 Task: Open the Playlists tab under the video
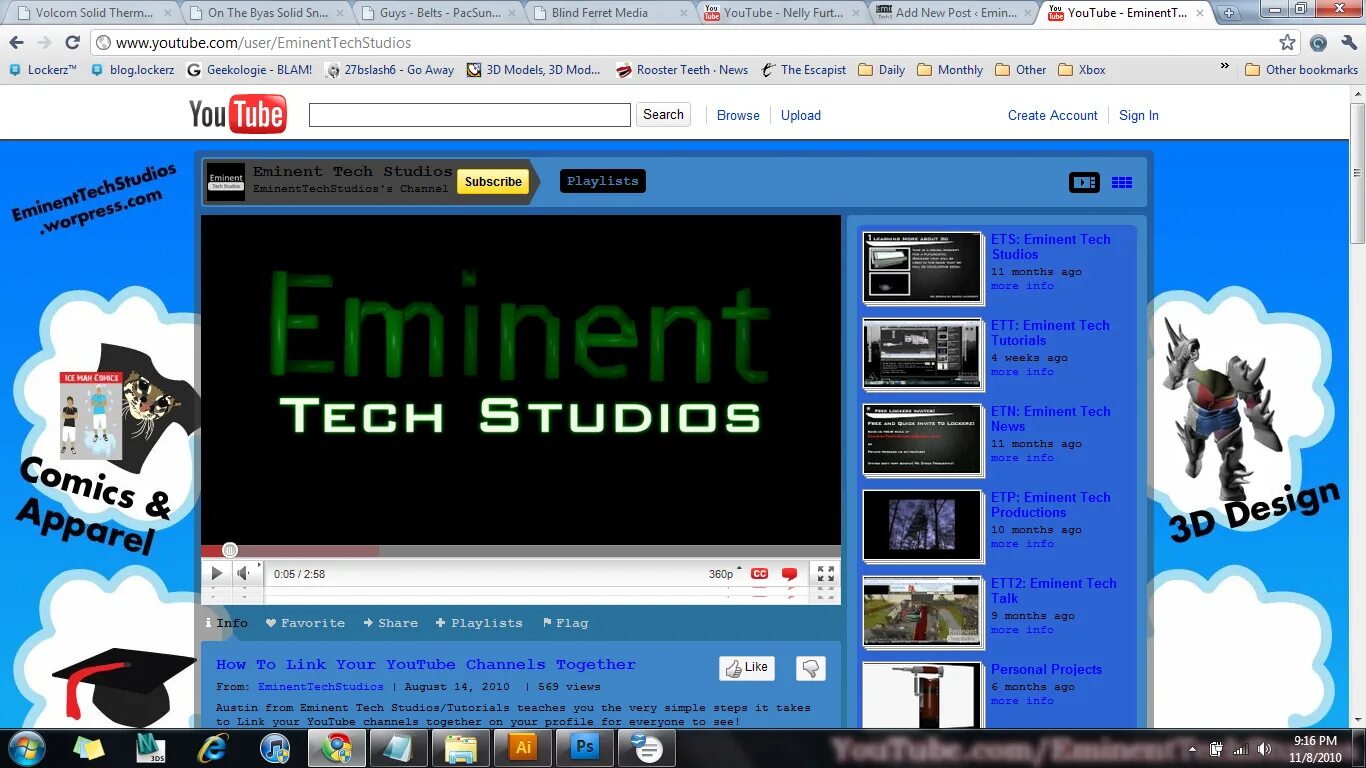[x=479, y=623]
